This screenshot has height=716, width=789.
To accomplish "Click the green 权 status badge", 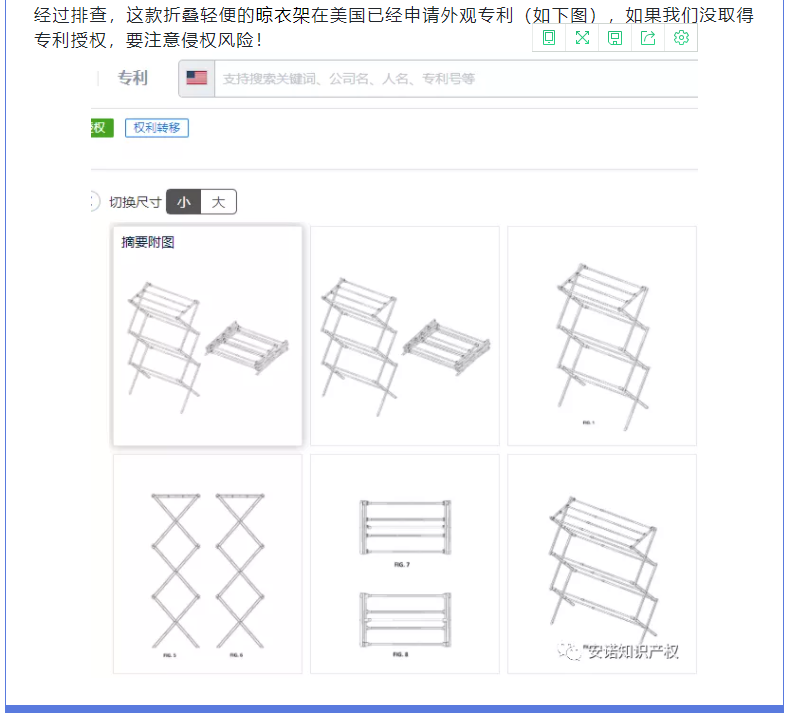I will pos(102,128).
